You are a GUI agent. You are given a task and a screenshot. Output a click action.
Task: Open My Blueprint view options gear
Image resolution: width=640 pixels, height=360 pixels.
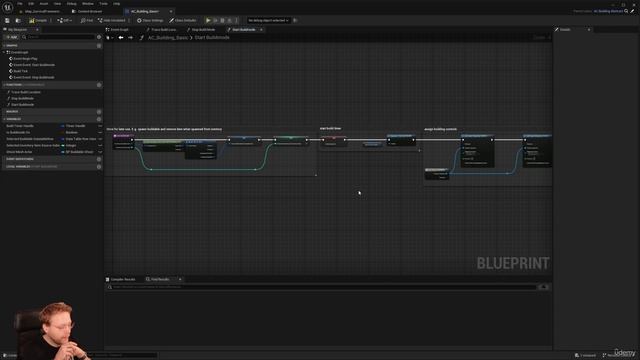[99, 37]
